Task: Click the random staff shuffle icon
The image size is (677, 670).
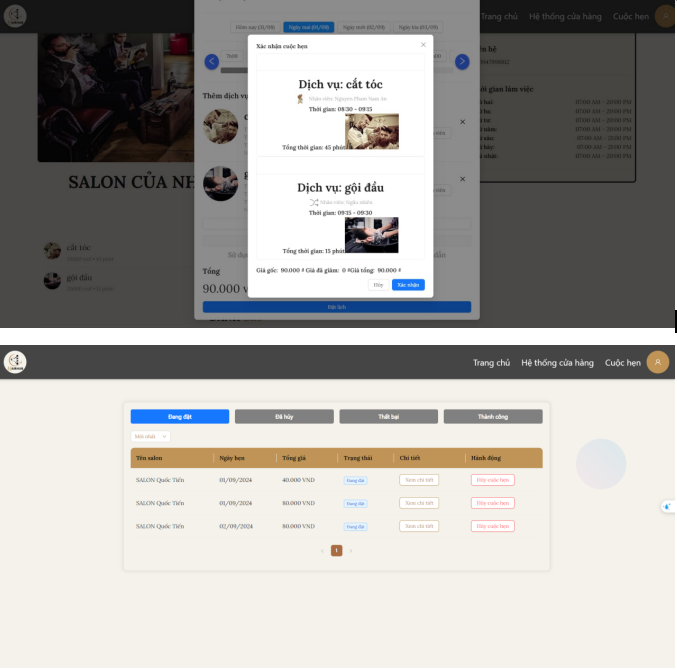Action: [314, 202]
